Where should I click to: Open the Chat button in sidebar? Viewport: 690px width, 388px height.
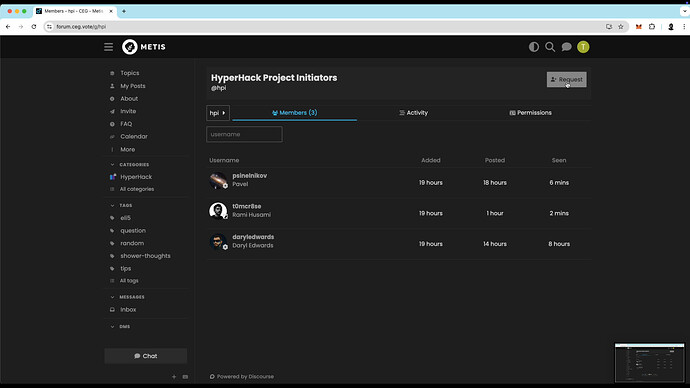click(146, 356)
